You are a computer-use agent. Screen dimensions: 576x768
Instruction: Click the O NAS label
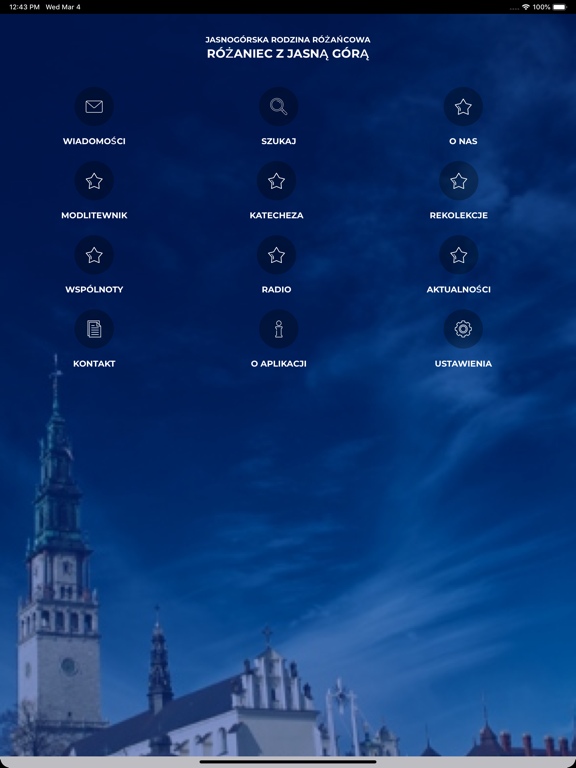tap(463, 141)
